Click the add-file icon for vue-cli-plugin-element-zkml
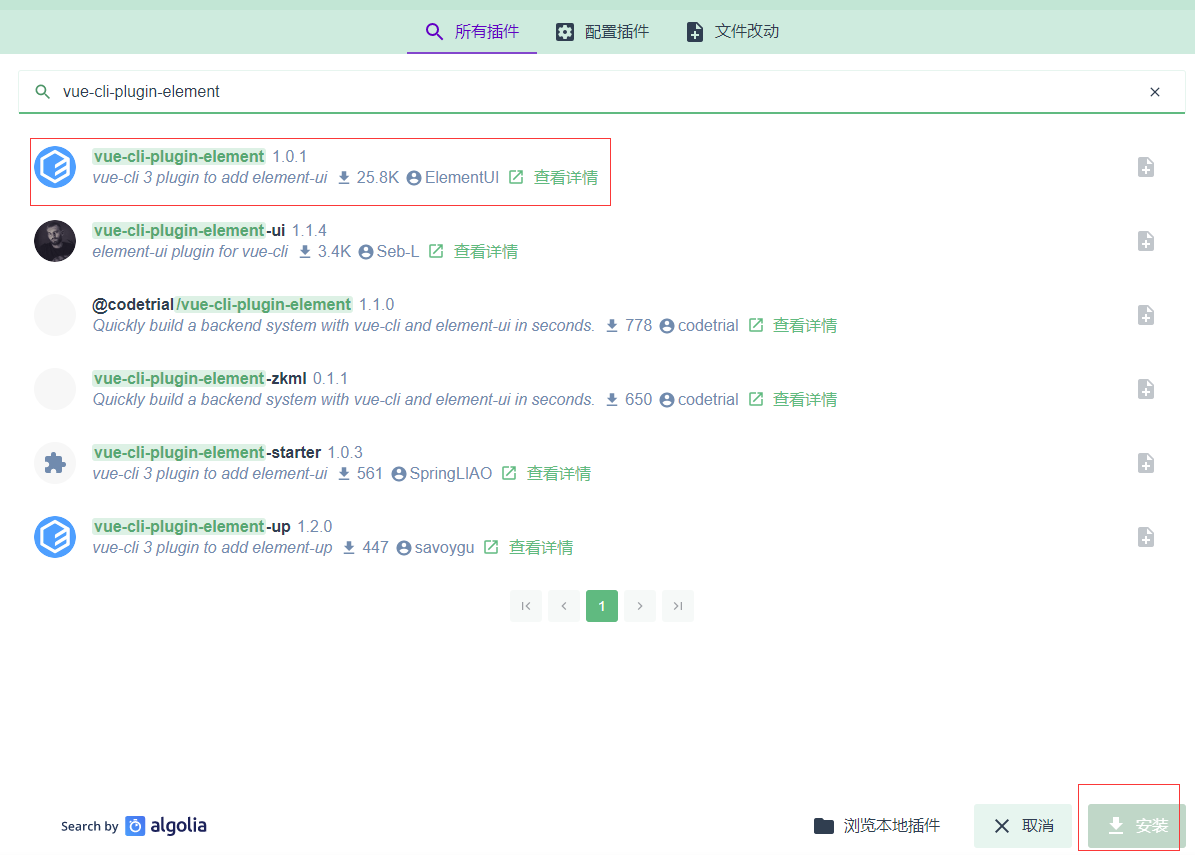 [x=1145, y=389]
